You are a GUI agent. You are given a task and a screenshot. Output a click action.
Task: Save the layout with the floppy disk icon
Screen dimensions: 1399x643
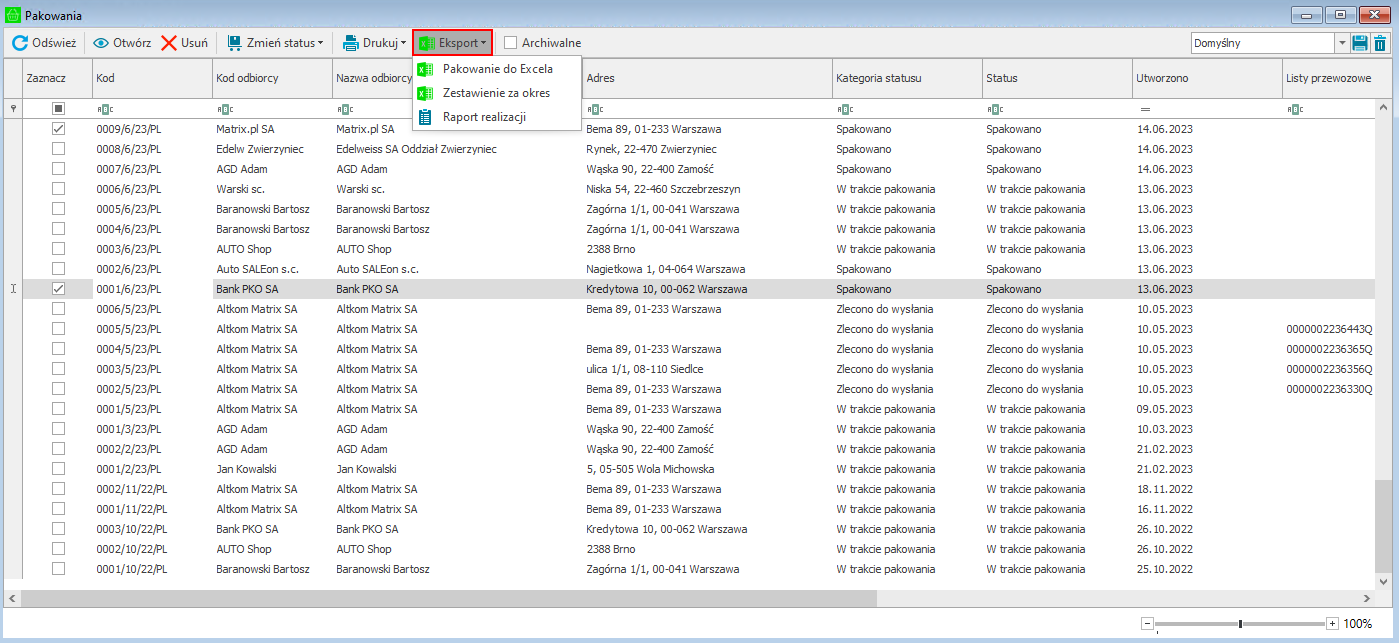coord(1360,43)
